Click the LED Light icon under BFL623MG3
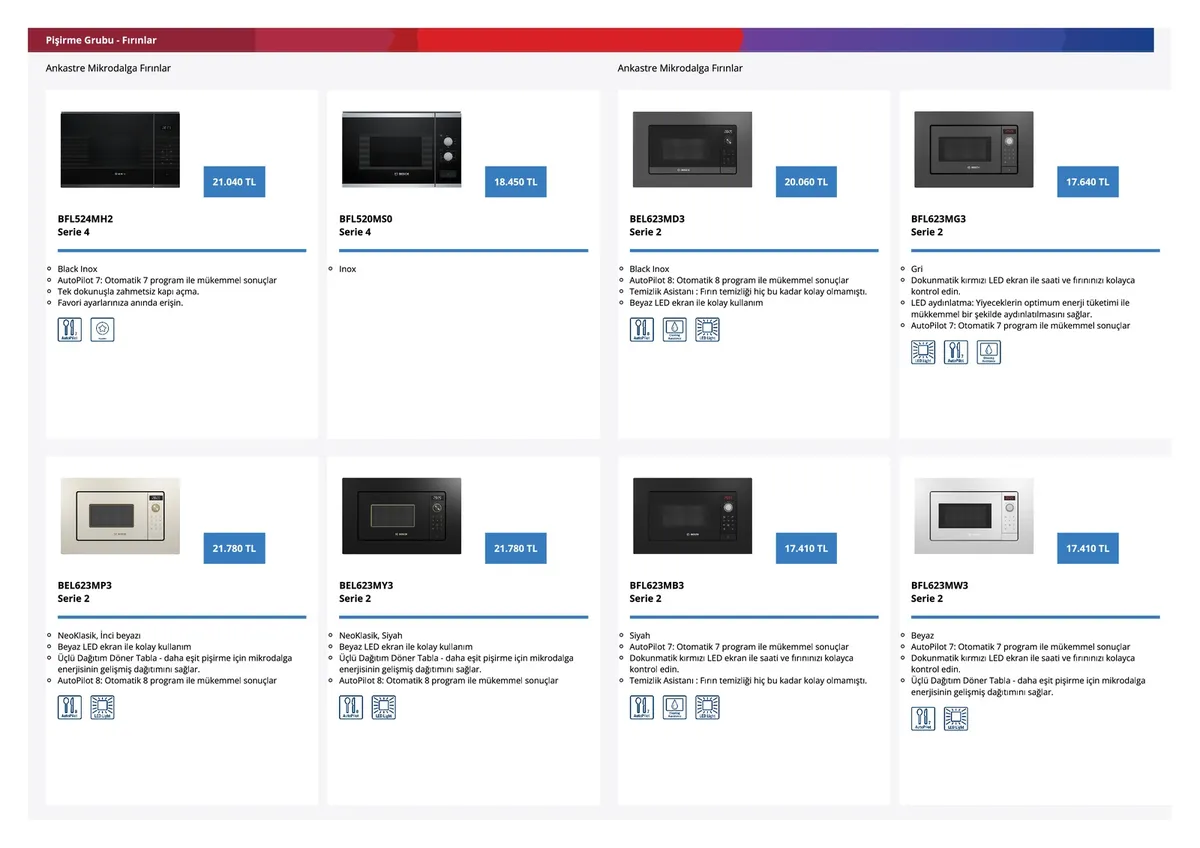 [x=923, y=352]
